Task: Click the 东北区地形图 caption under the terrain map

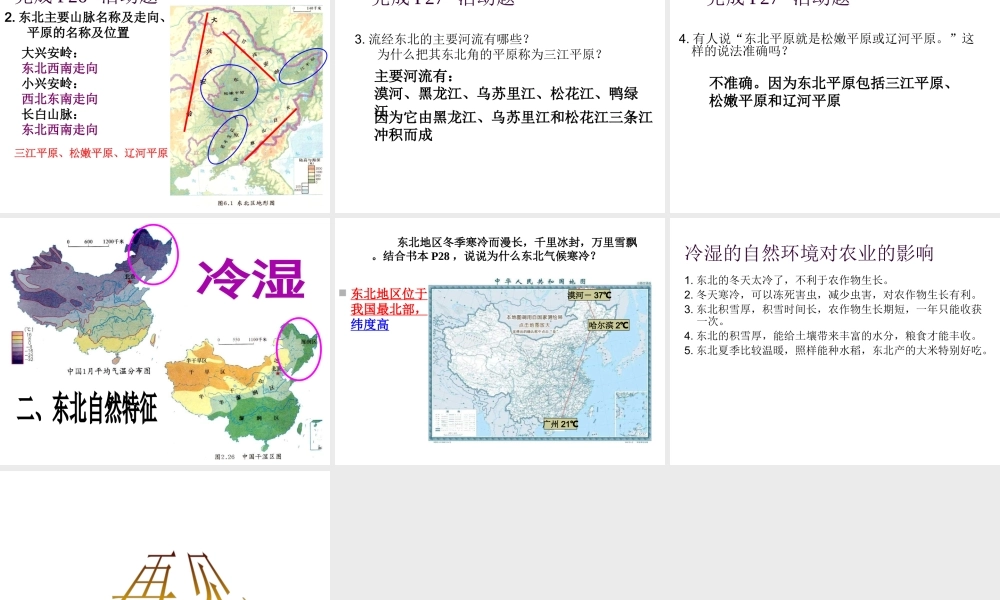Action: tap(246, 203)
